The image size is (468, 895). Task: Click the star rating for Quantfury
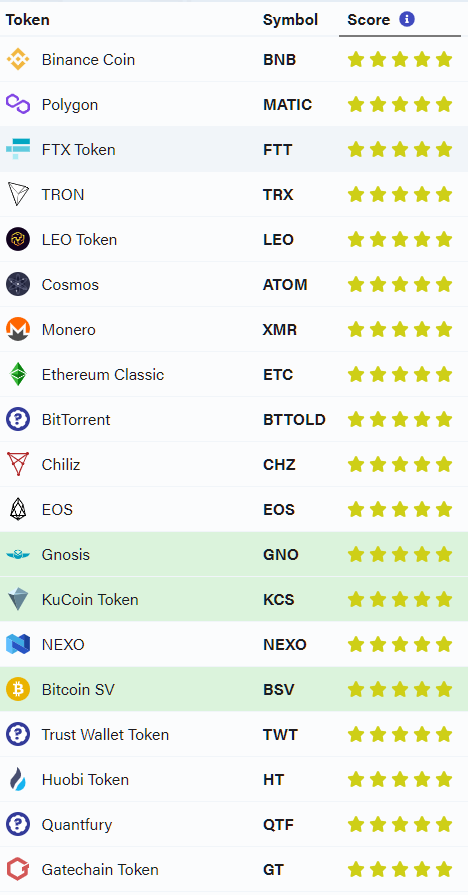click(400, 824)
